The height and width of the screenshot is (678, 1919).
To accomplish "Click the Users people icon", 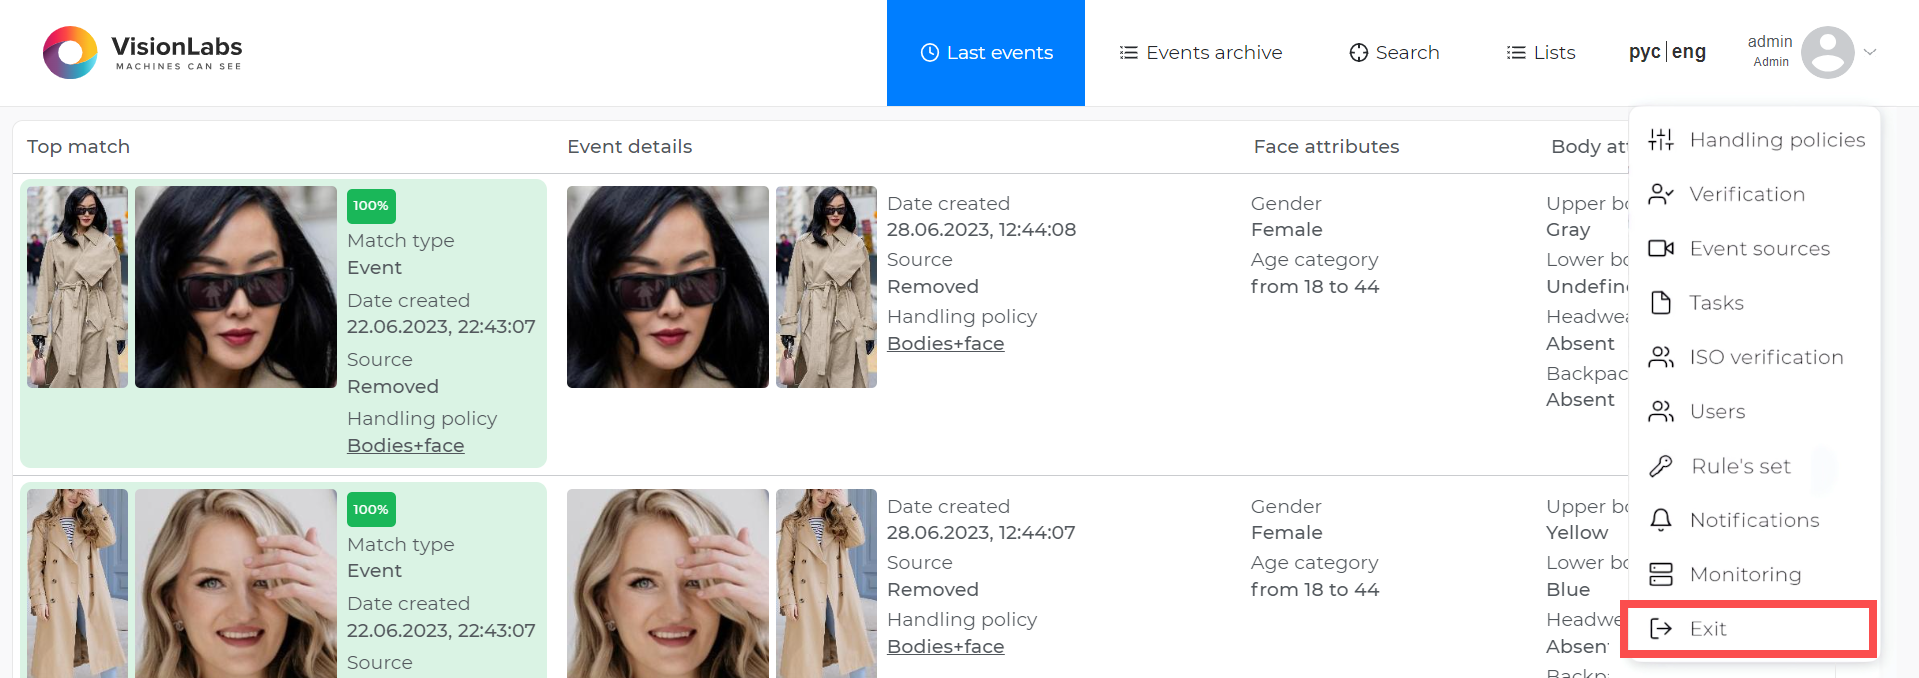I will 1661,411.
